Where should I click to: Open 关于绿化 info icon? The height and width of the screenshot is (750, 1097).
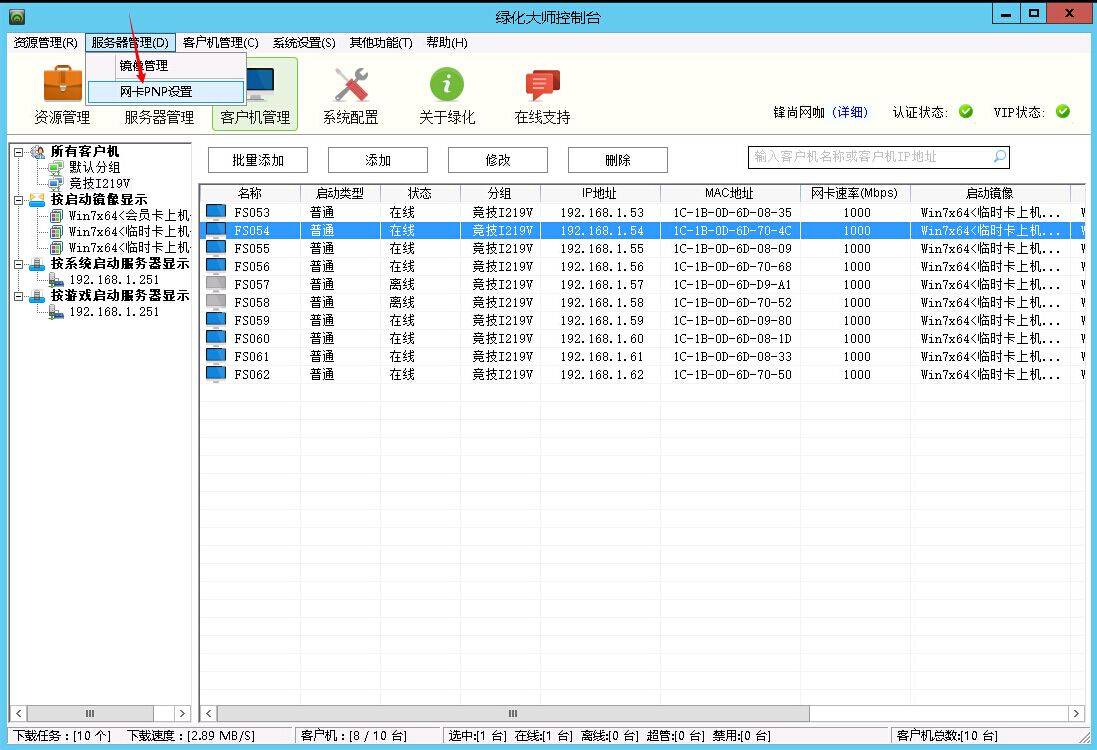pyautogui.click(x=446, y=85)
